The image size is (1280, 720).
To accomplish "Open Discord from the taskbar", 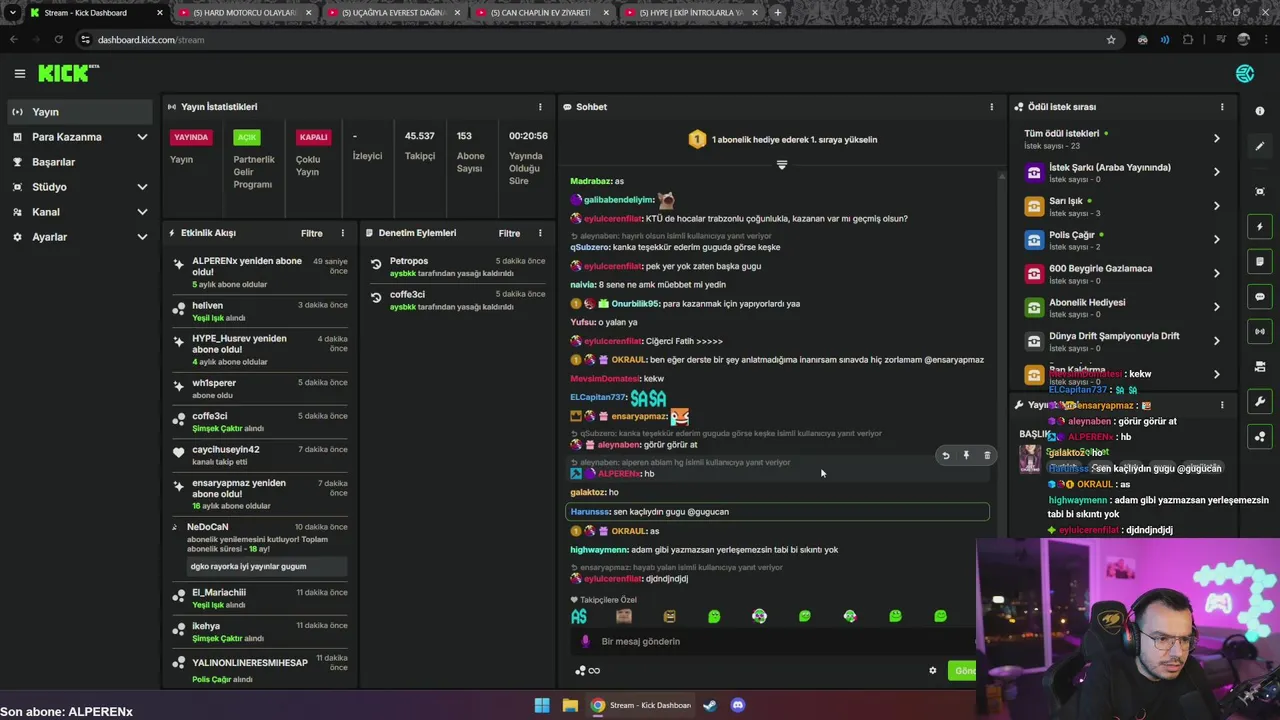I will click(x=738, y=705).
